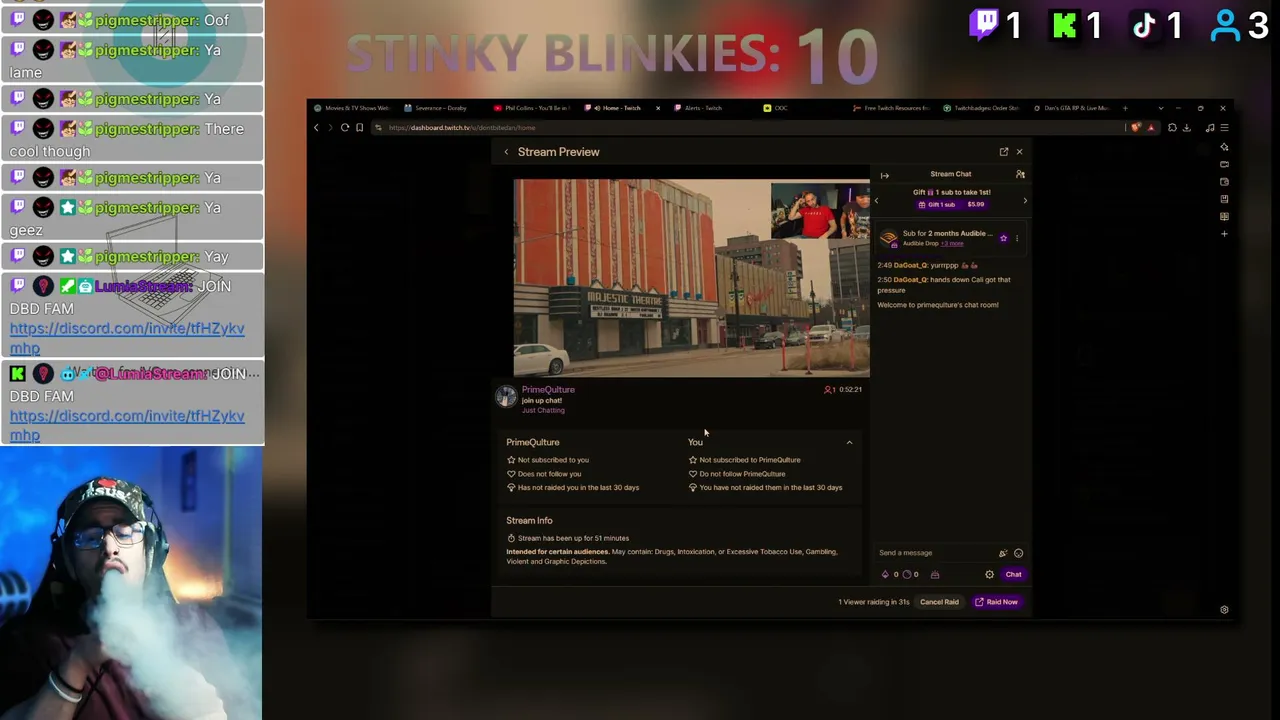Viewport: 1280px width, 720px height.
Task: Show next chat promo banner
Action: 1024,201
